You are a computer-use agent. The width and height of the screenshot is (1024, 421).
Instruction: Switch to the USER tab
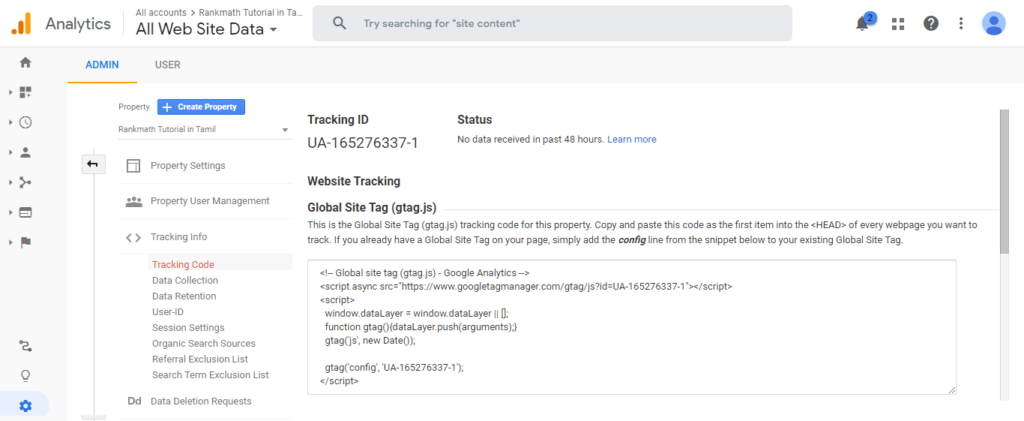click(168, 65)
